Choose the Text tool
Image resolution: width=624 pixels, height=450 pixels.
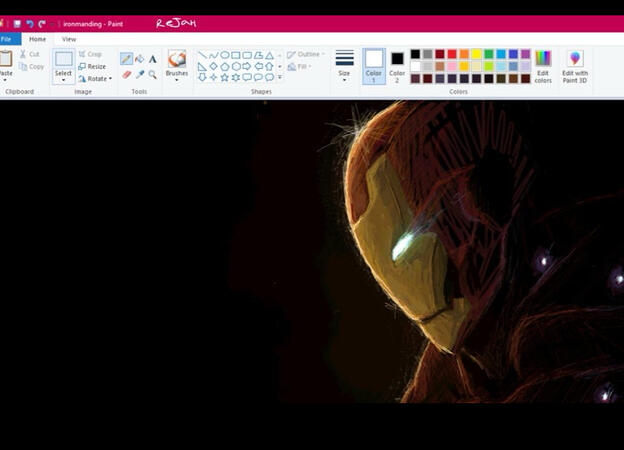click(x=152, y=59)
